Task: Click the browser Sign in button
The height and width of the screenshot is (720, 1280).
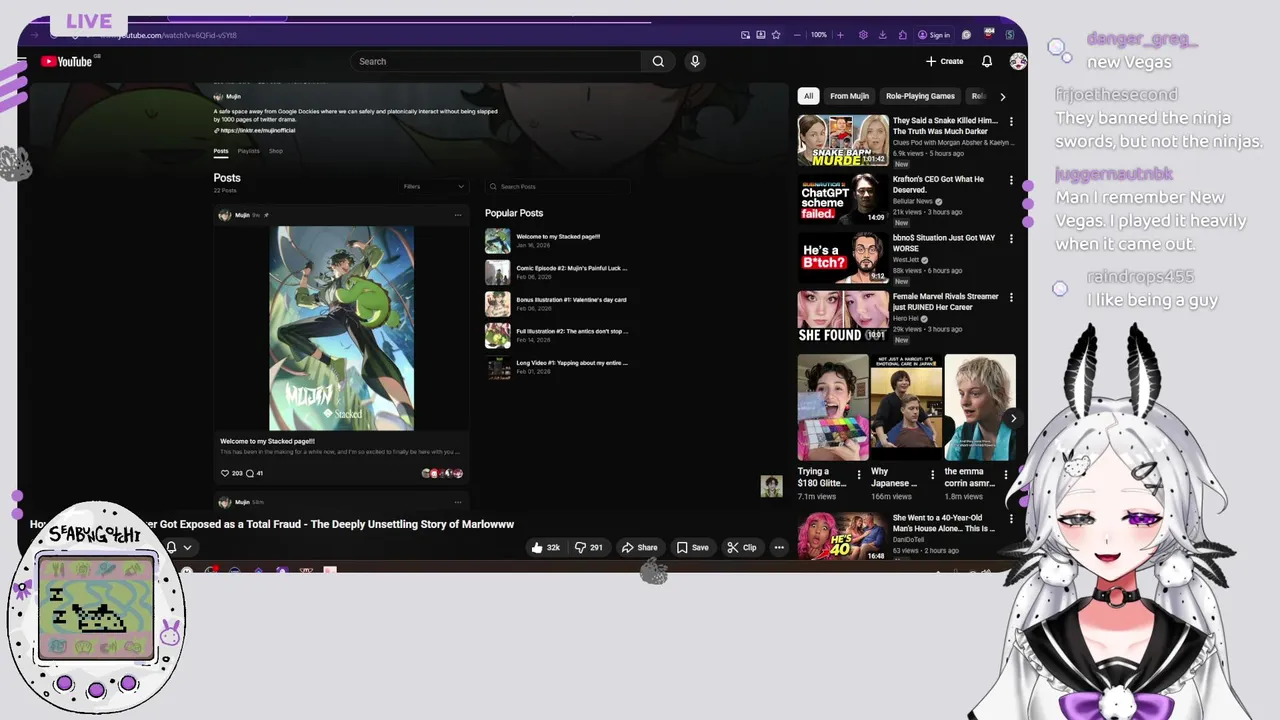Action: (x=934, y=35)
